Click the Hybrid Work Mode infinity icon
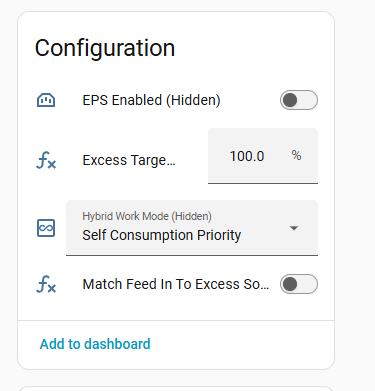 tap(46, 228)
